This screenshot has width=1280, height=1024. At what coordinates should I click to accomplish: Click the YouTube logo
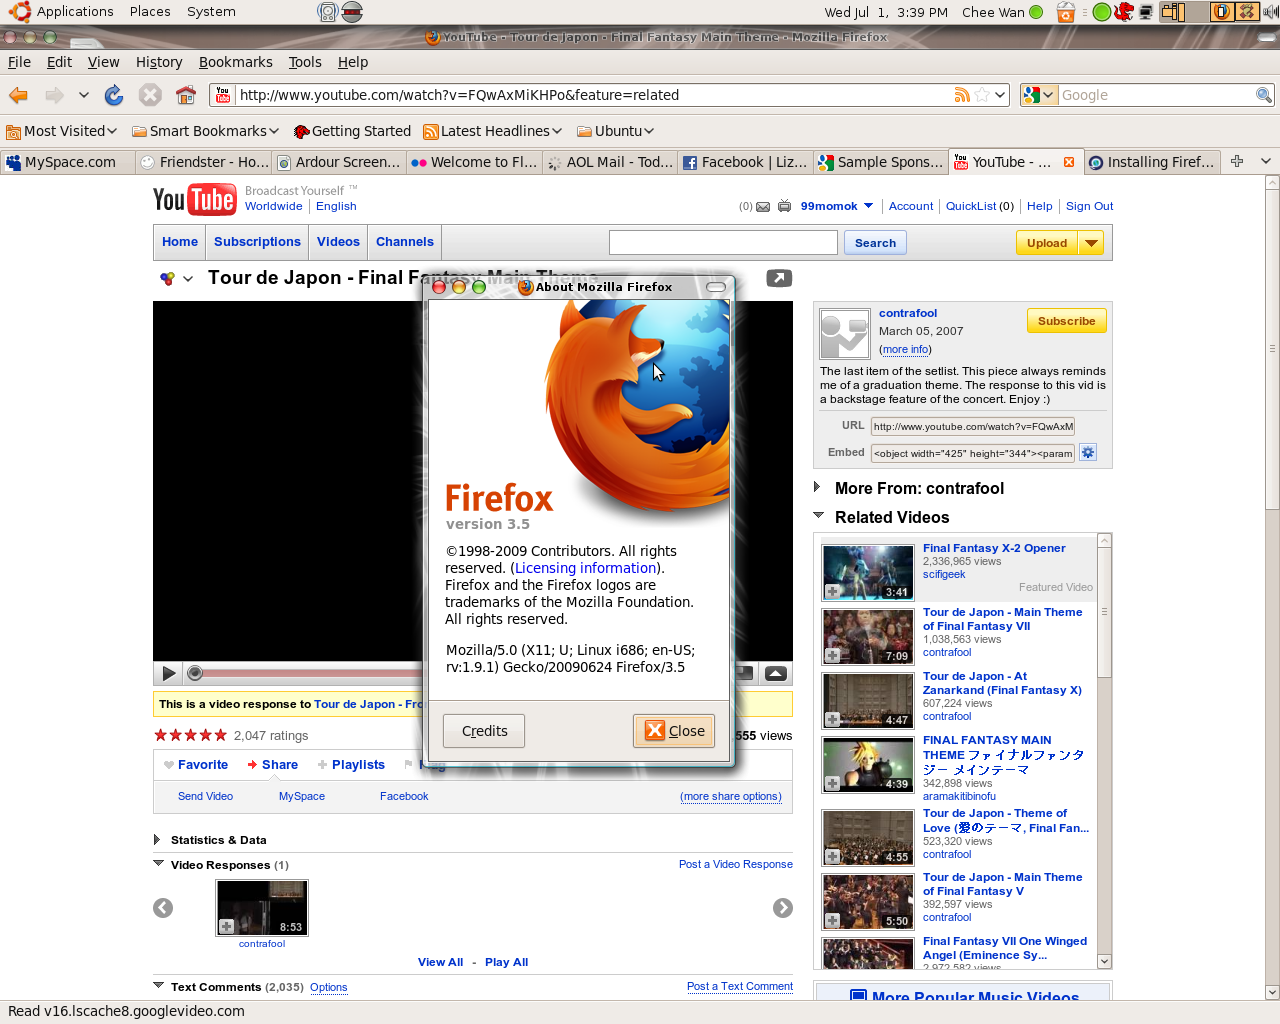pyautogui.click(x=195, y=200)
